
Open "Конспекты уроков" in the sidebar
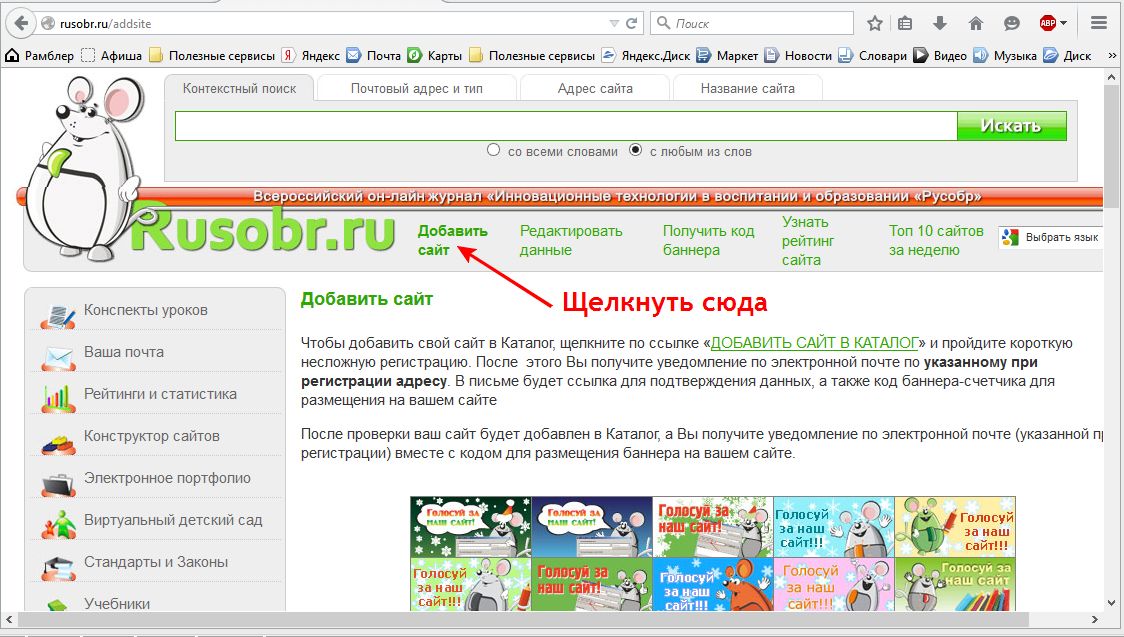coord(146,310)
